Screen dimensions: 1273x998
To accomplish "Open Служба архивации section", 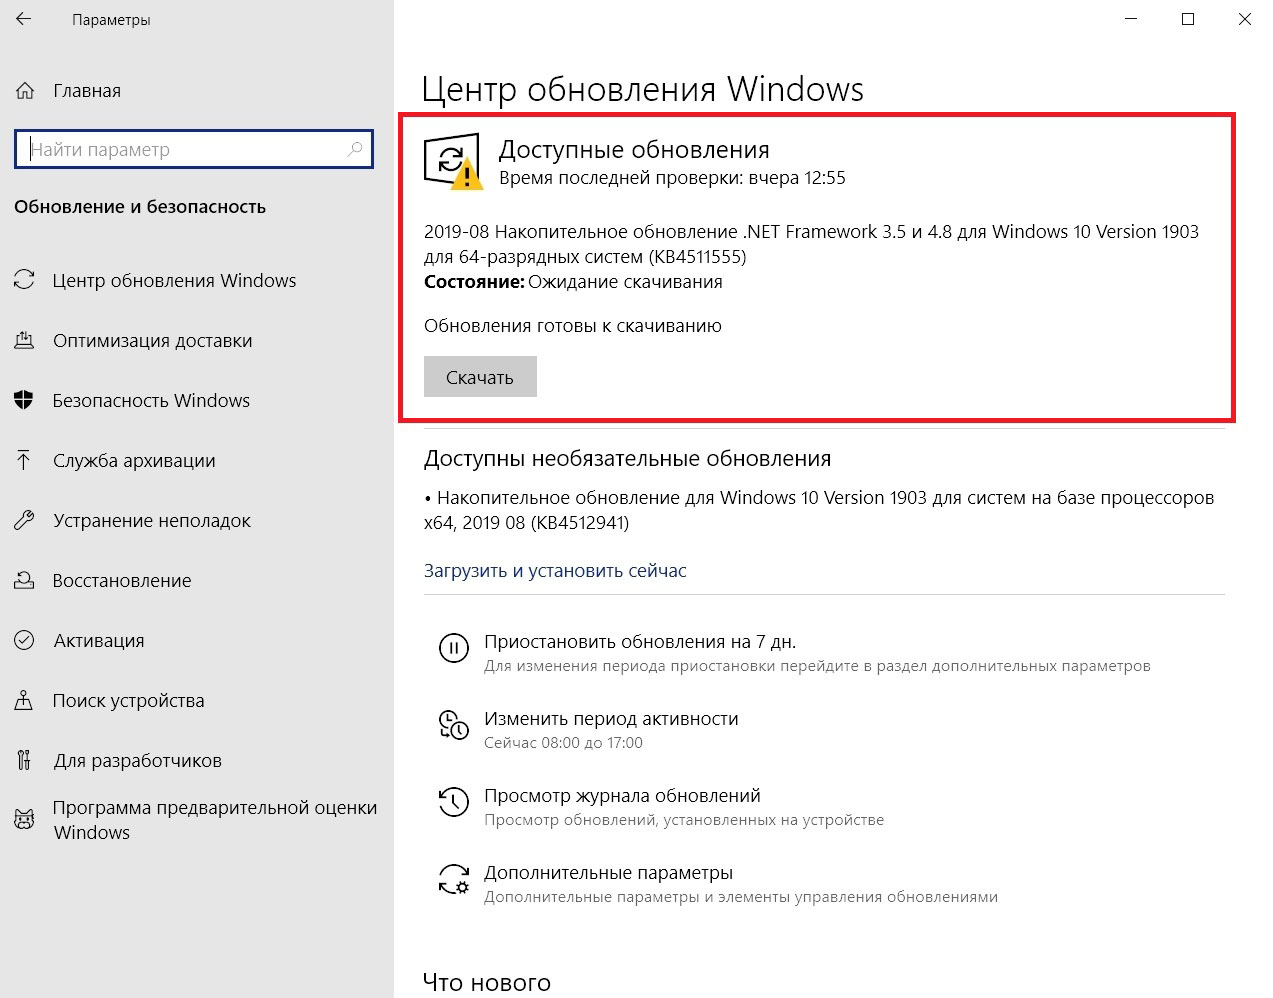I will (134, 460).
